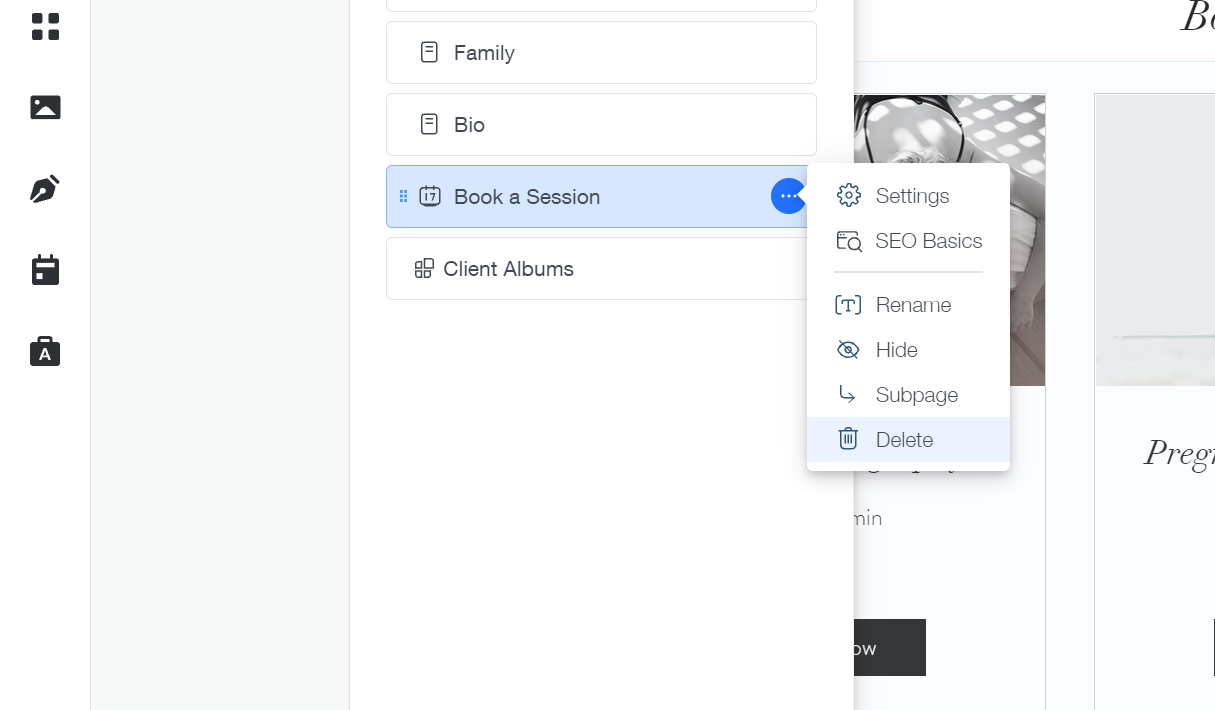Make page a Subpage via menu
1215x710 pixels.
(916, 395)
